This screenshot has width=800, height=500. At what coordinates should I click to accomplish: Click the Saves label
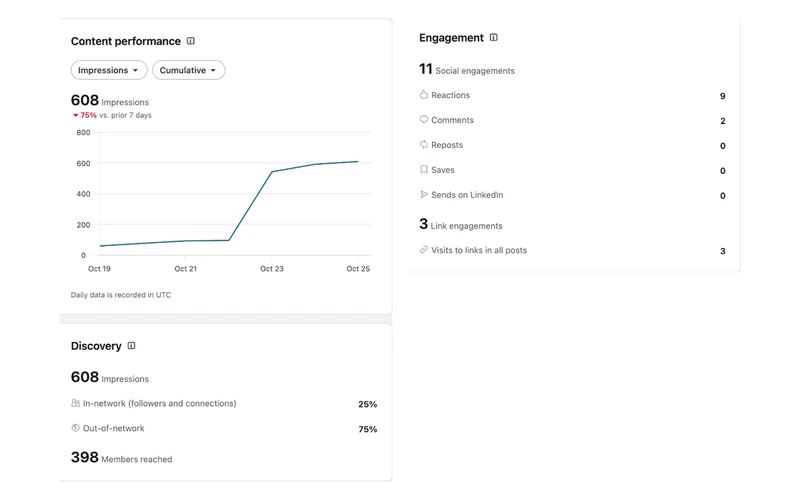pos(443,170)
